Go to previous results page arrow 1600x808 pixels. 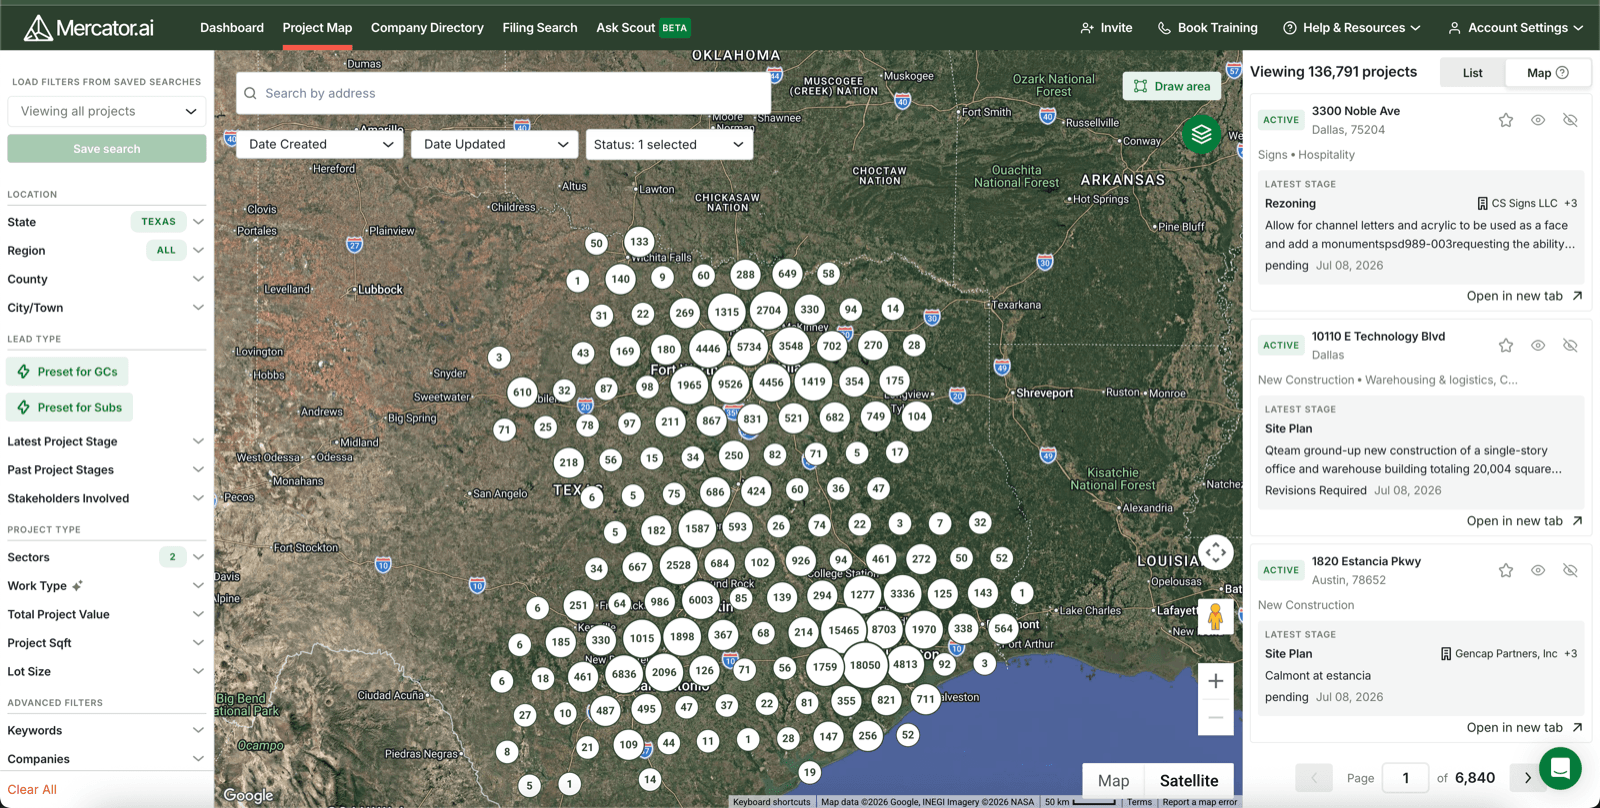pos(1314,778)
